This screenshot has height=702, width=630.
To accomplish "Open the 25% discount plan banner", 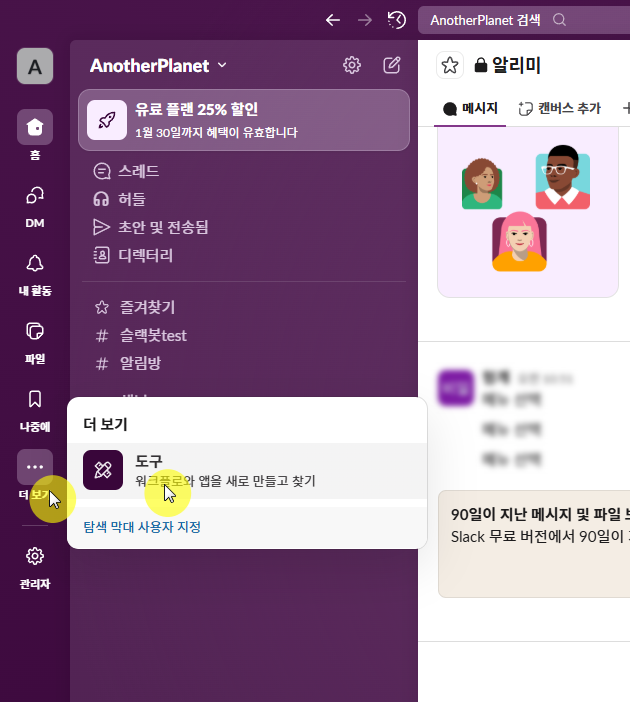I will (x=244, y=120).
